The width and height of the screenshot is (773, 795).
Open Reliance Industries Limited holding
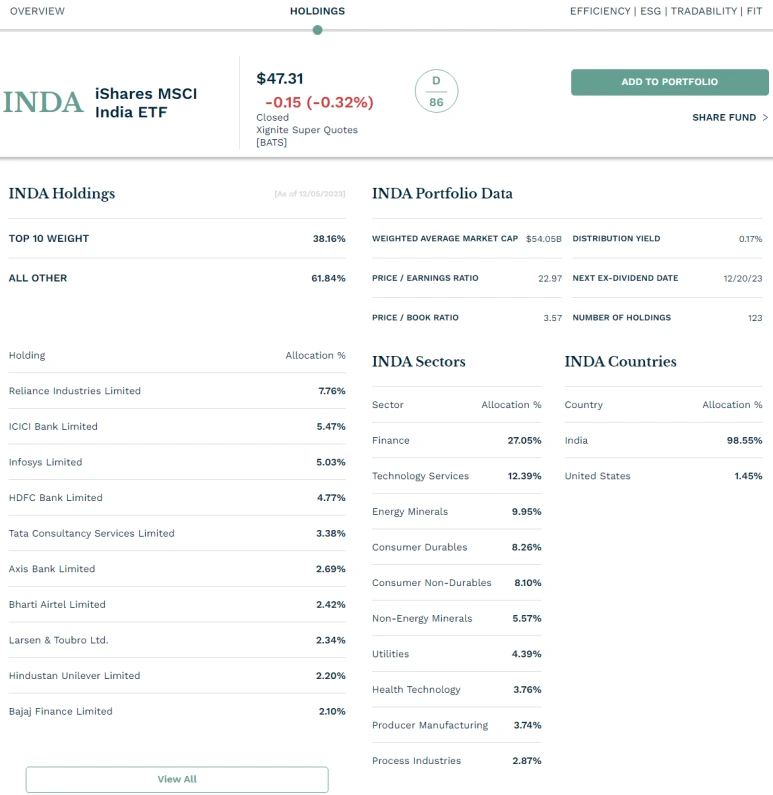177,391
